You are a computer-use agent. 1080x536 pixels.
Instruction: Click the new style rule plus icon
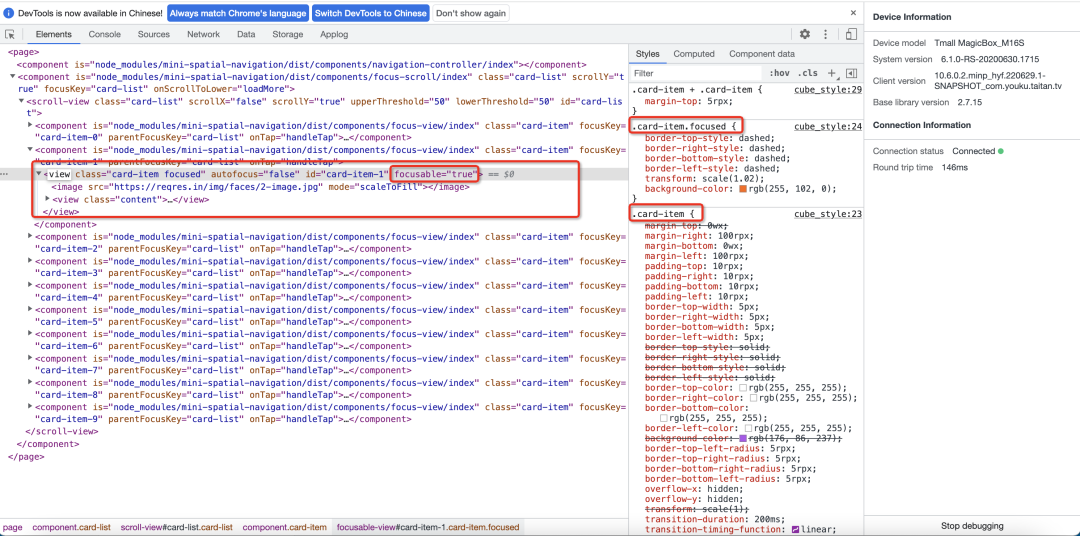click(831, 73)
